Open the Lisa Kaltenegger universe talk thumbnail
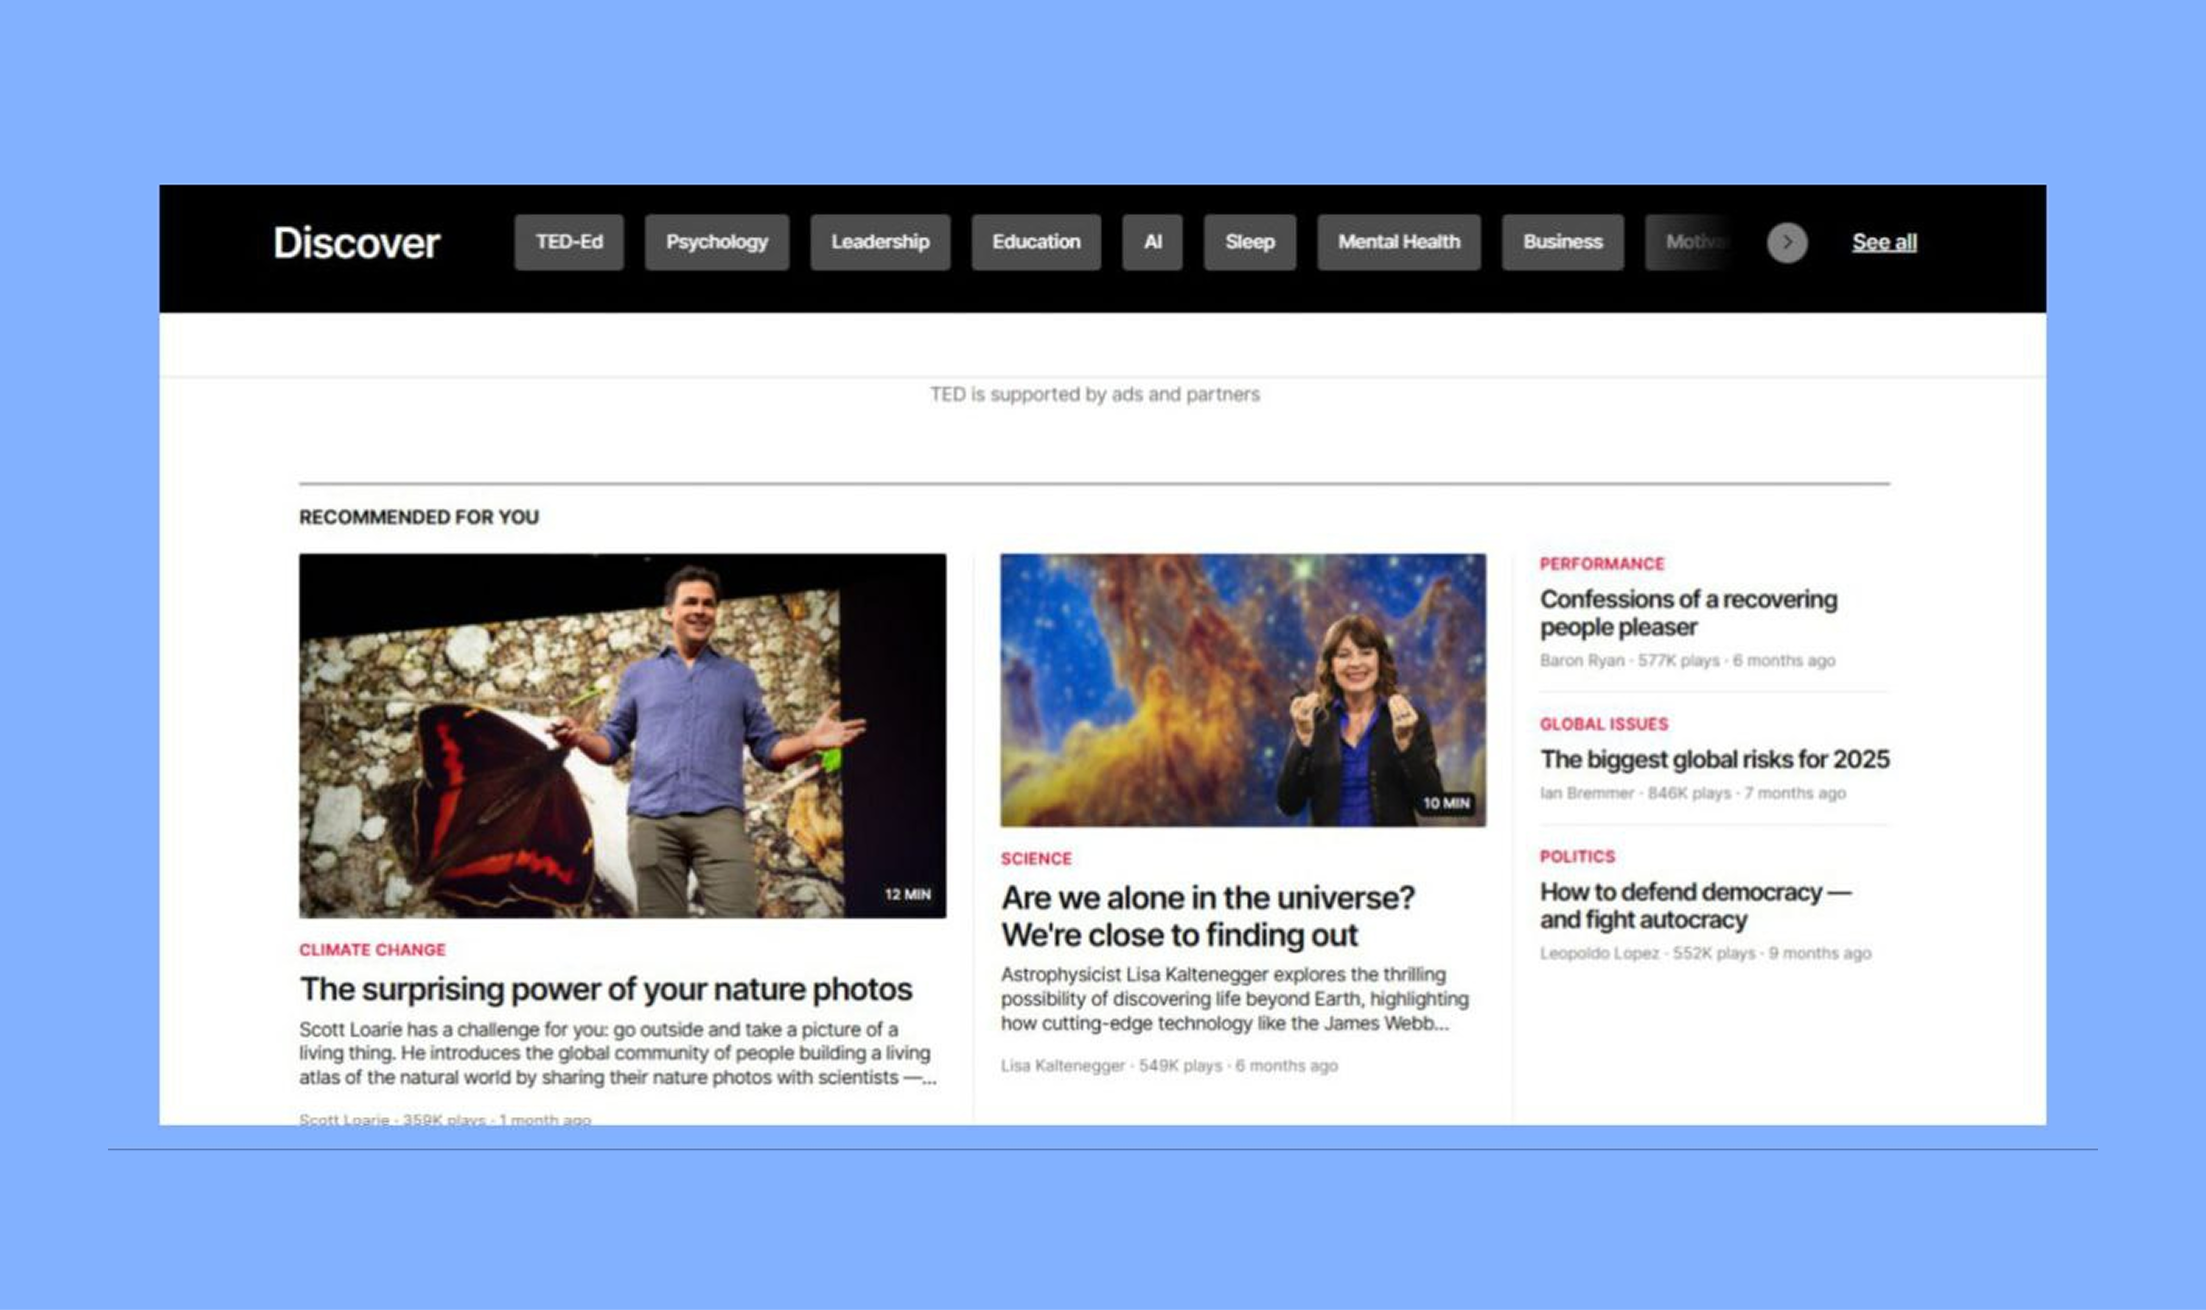The width and height of the screenshot is (2206, 1310). (1242, 690)
